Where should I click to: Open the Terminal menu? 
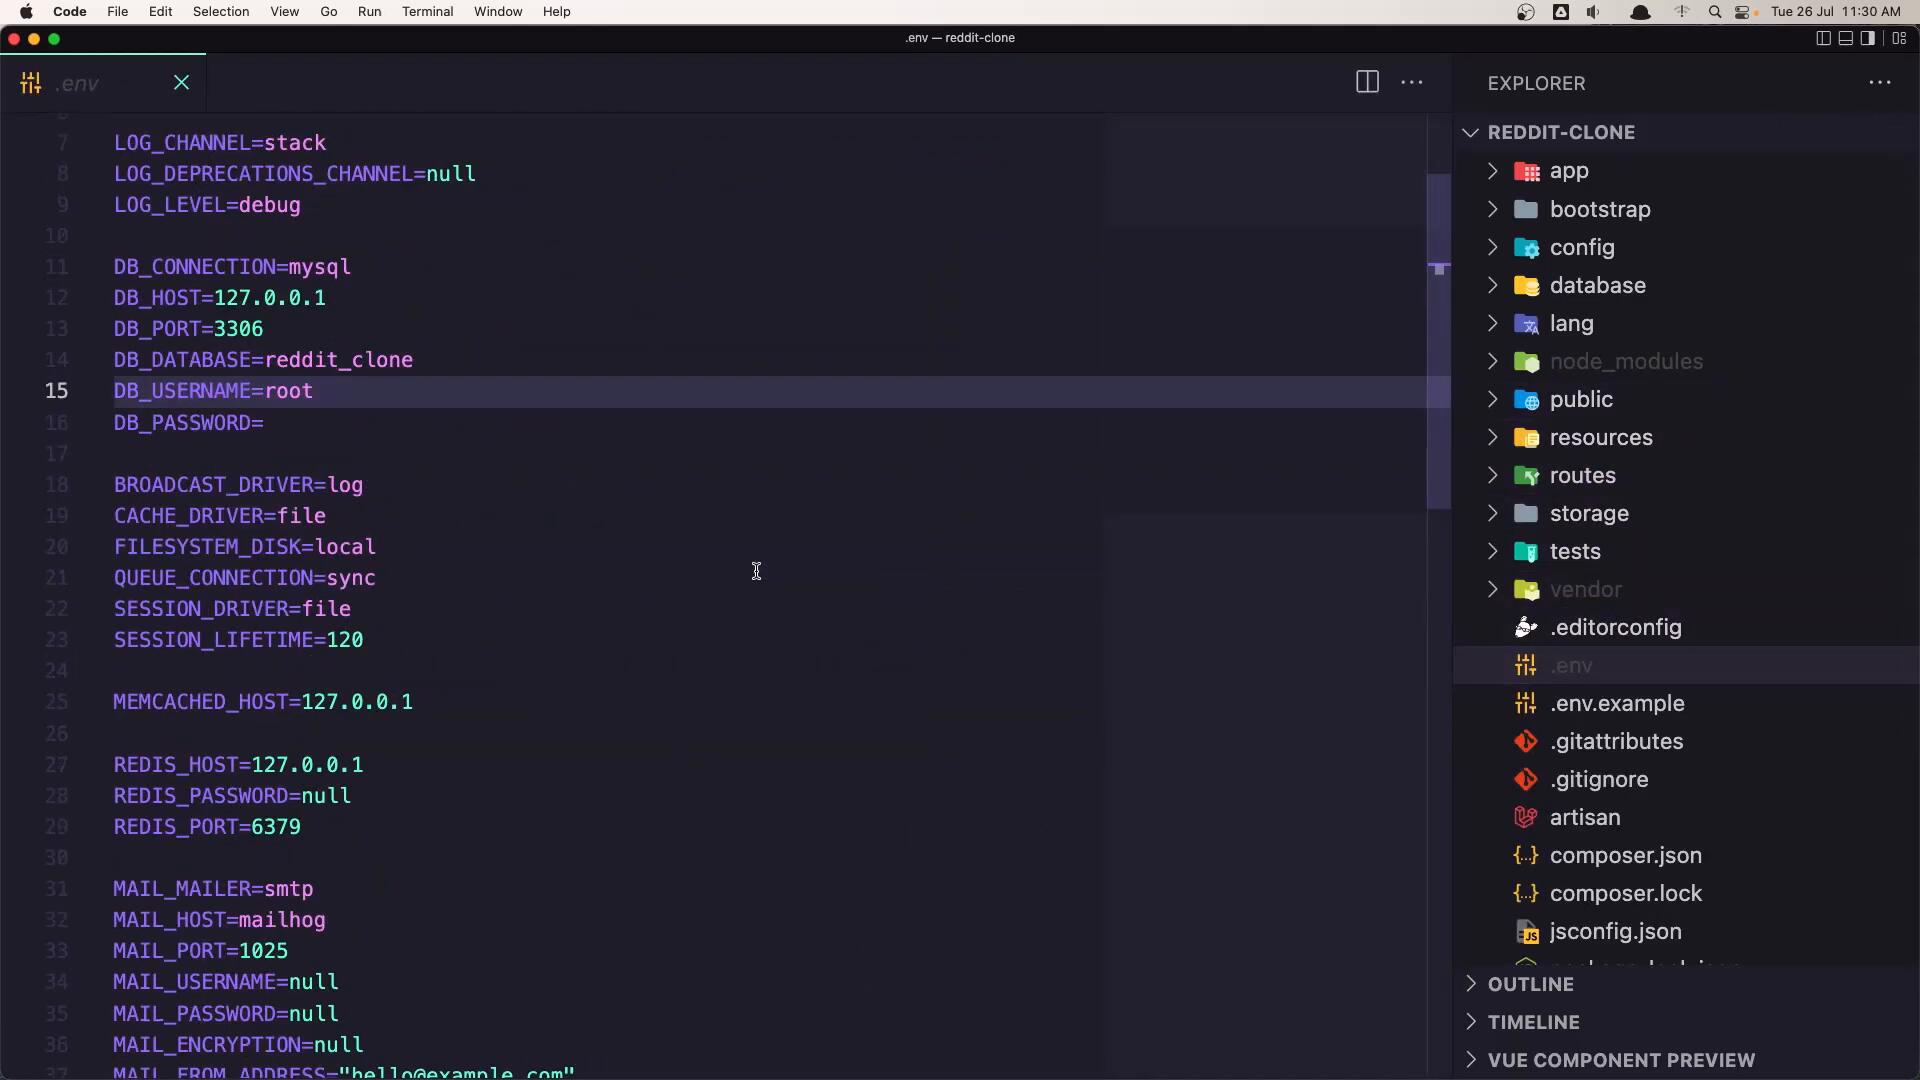point(427,12)
